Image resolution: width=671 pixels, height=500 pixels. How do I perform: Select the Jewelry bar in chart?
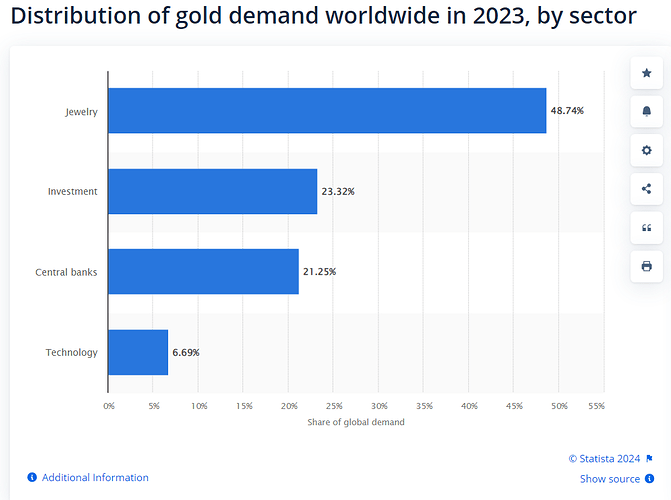pos(327,111)
